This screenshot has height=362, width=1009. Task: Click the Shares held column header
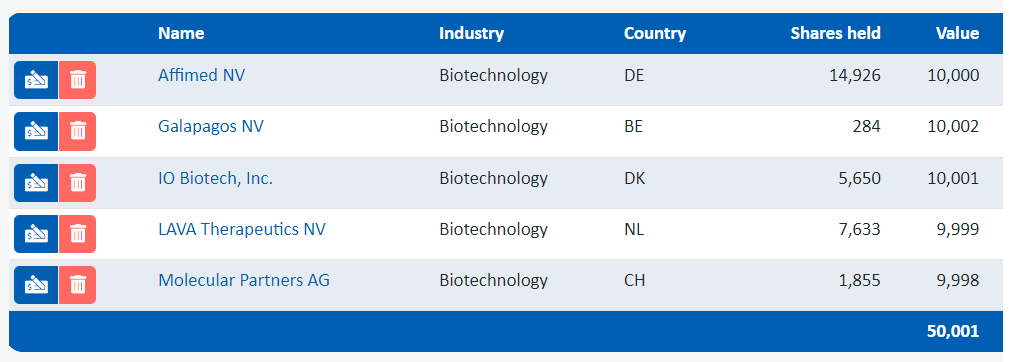[x=836, y=33]
